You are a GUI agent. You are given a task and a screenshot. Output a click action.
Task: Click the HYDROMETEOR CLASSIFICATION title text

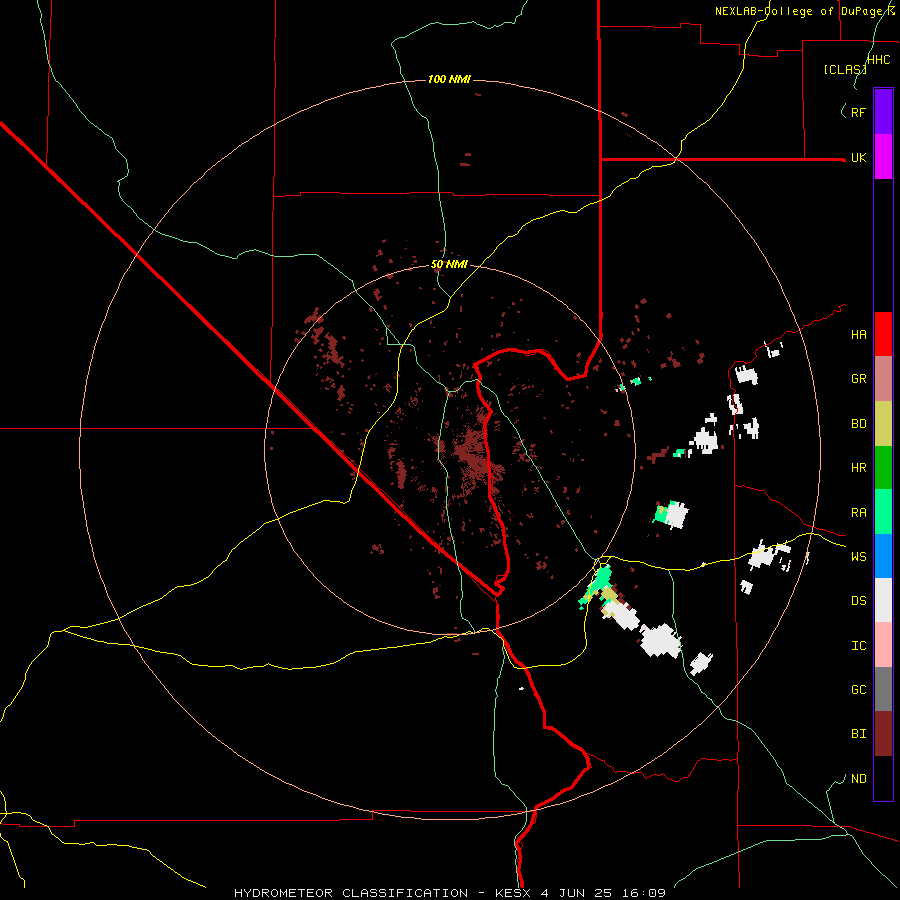[351, 893]
